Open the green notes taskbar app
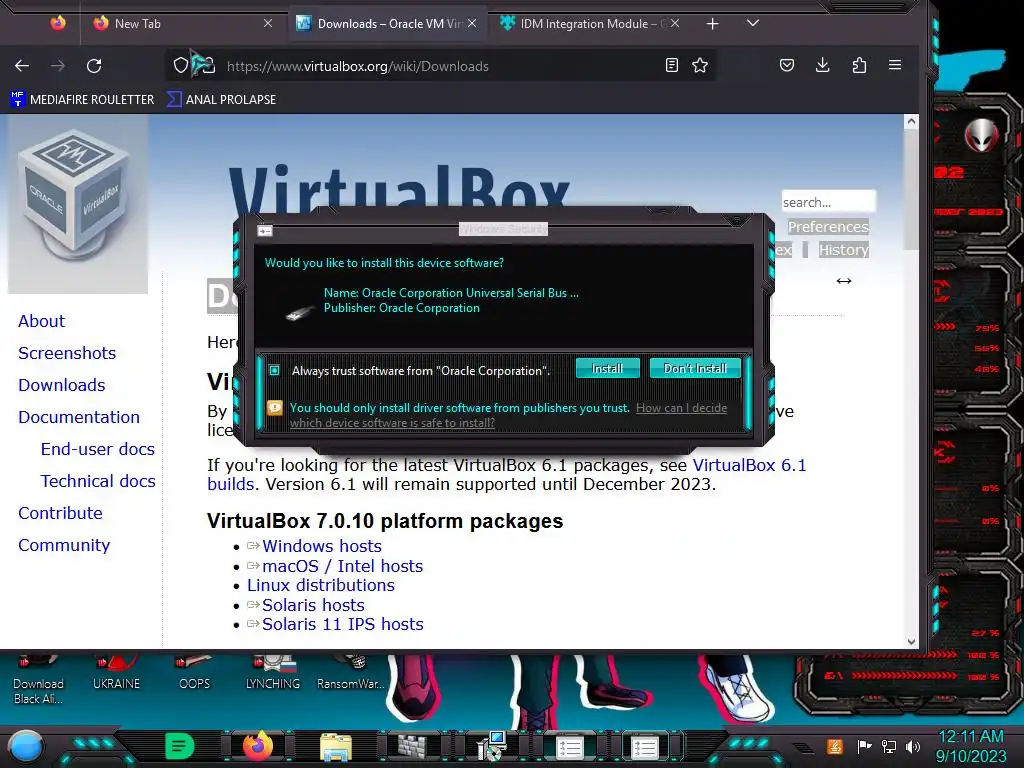1024x768 pixels. [180, 746]
